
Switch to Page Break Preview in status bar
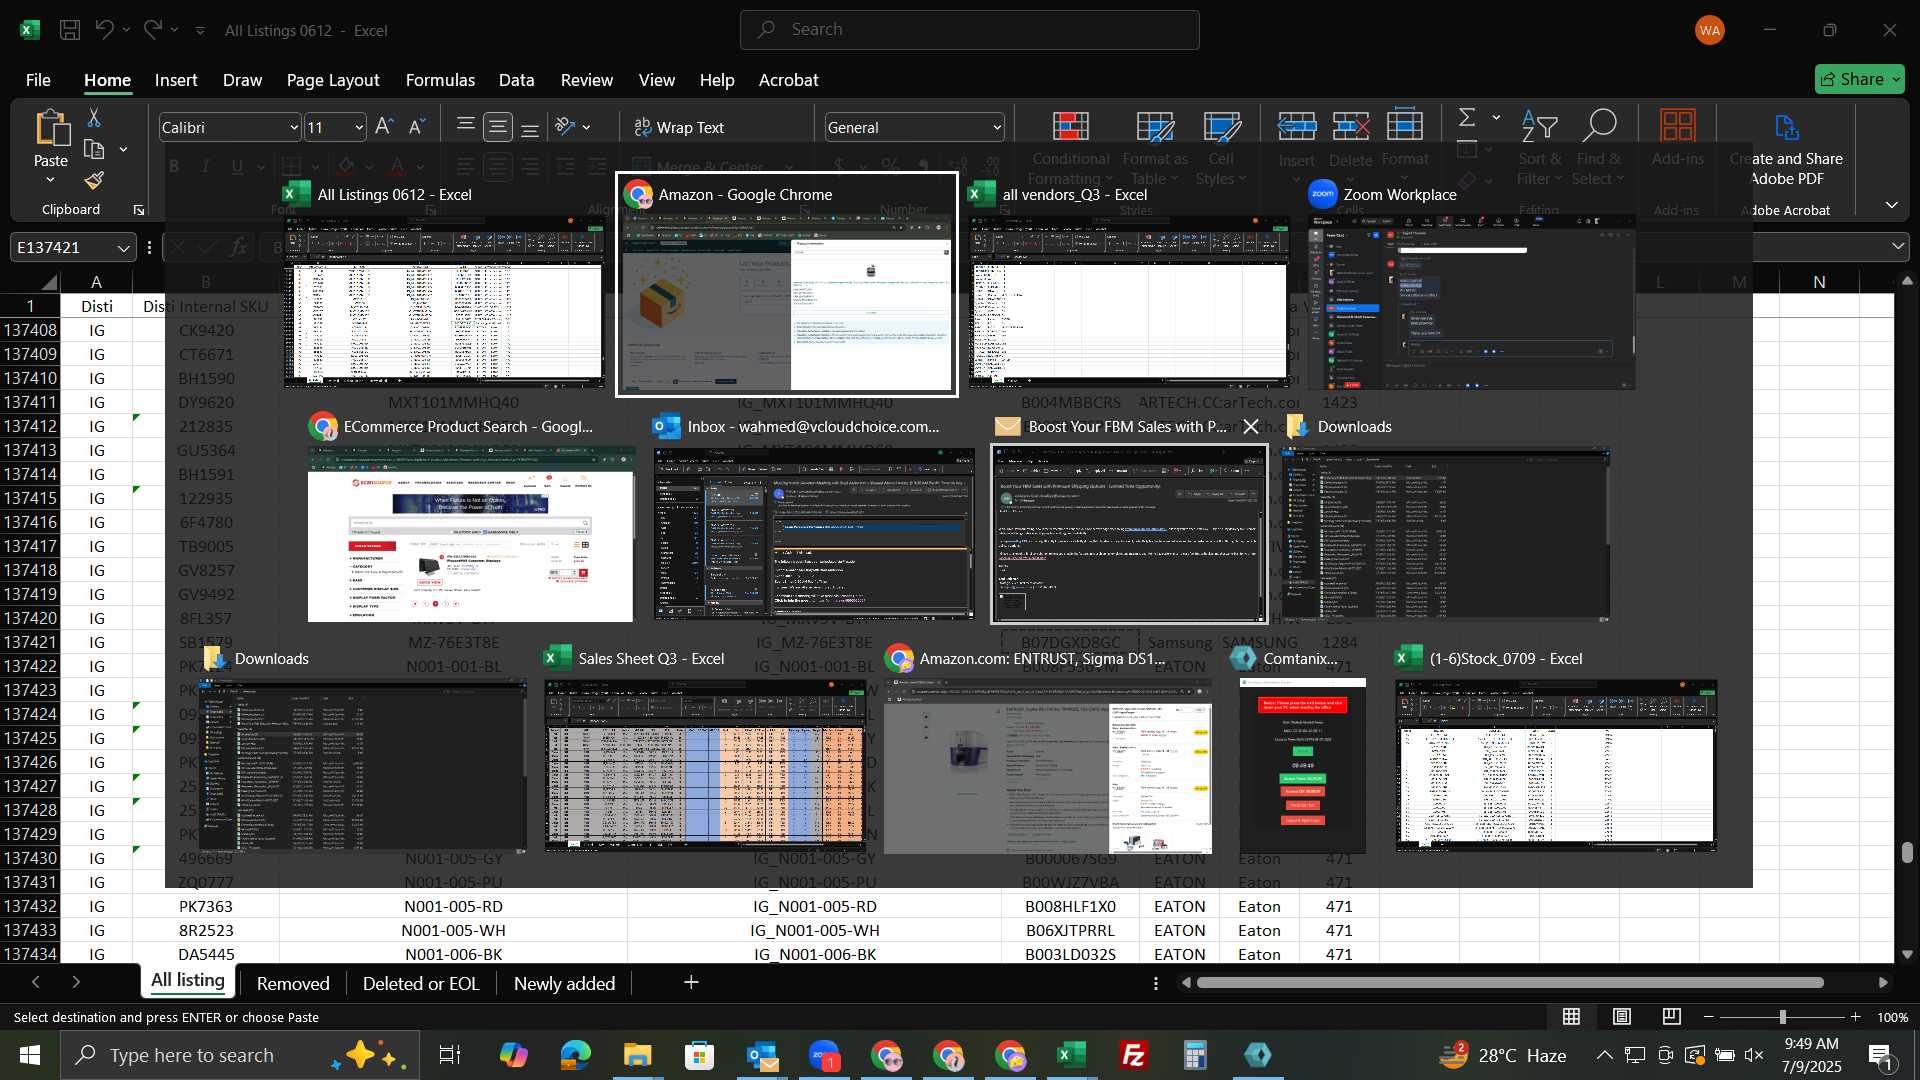tap(1672, 1017)
